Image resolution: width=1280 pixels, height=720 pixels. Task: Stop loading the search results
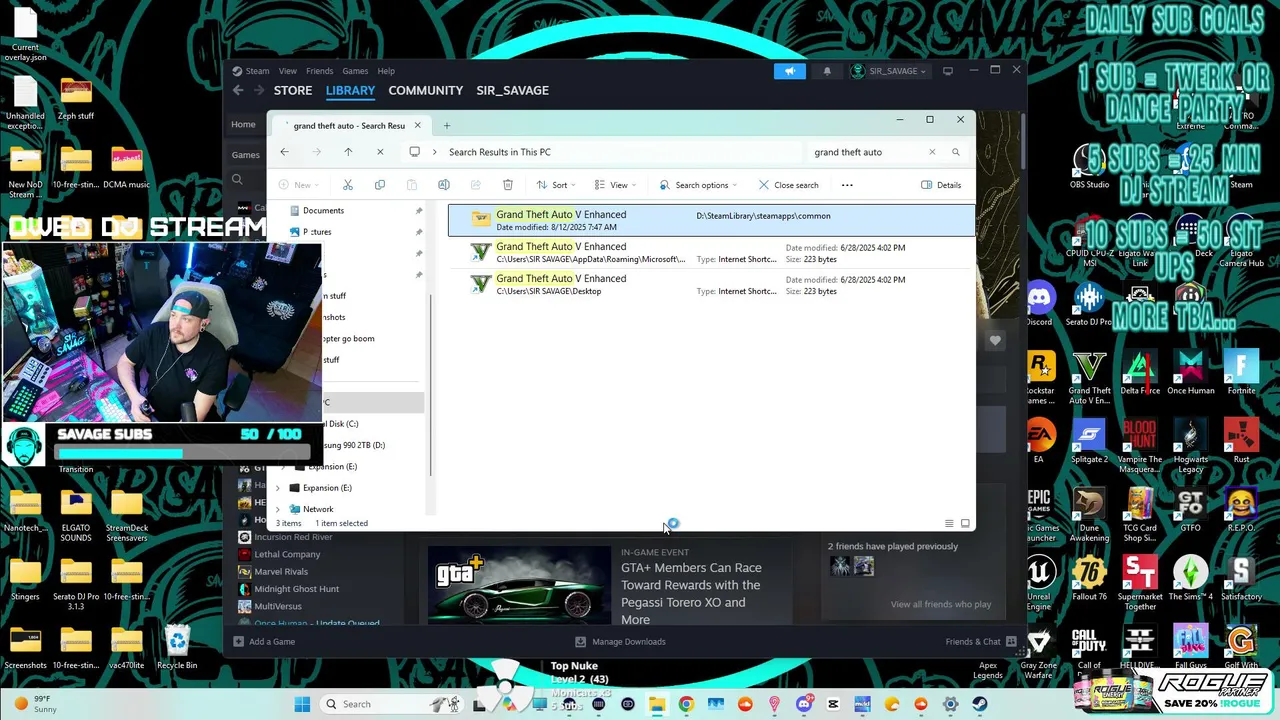click(x=380, y=152)
